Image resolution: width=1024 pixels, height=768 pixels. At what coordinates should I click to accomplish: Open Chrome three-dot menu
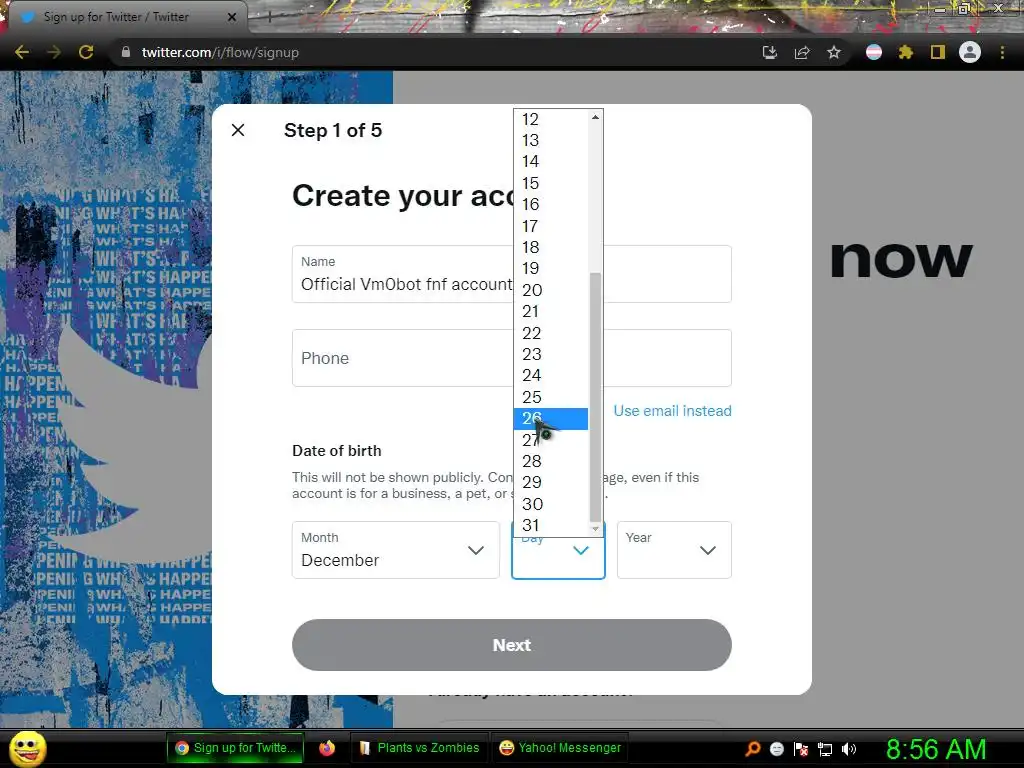[x=1002, y=52]
